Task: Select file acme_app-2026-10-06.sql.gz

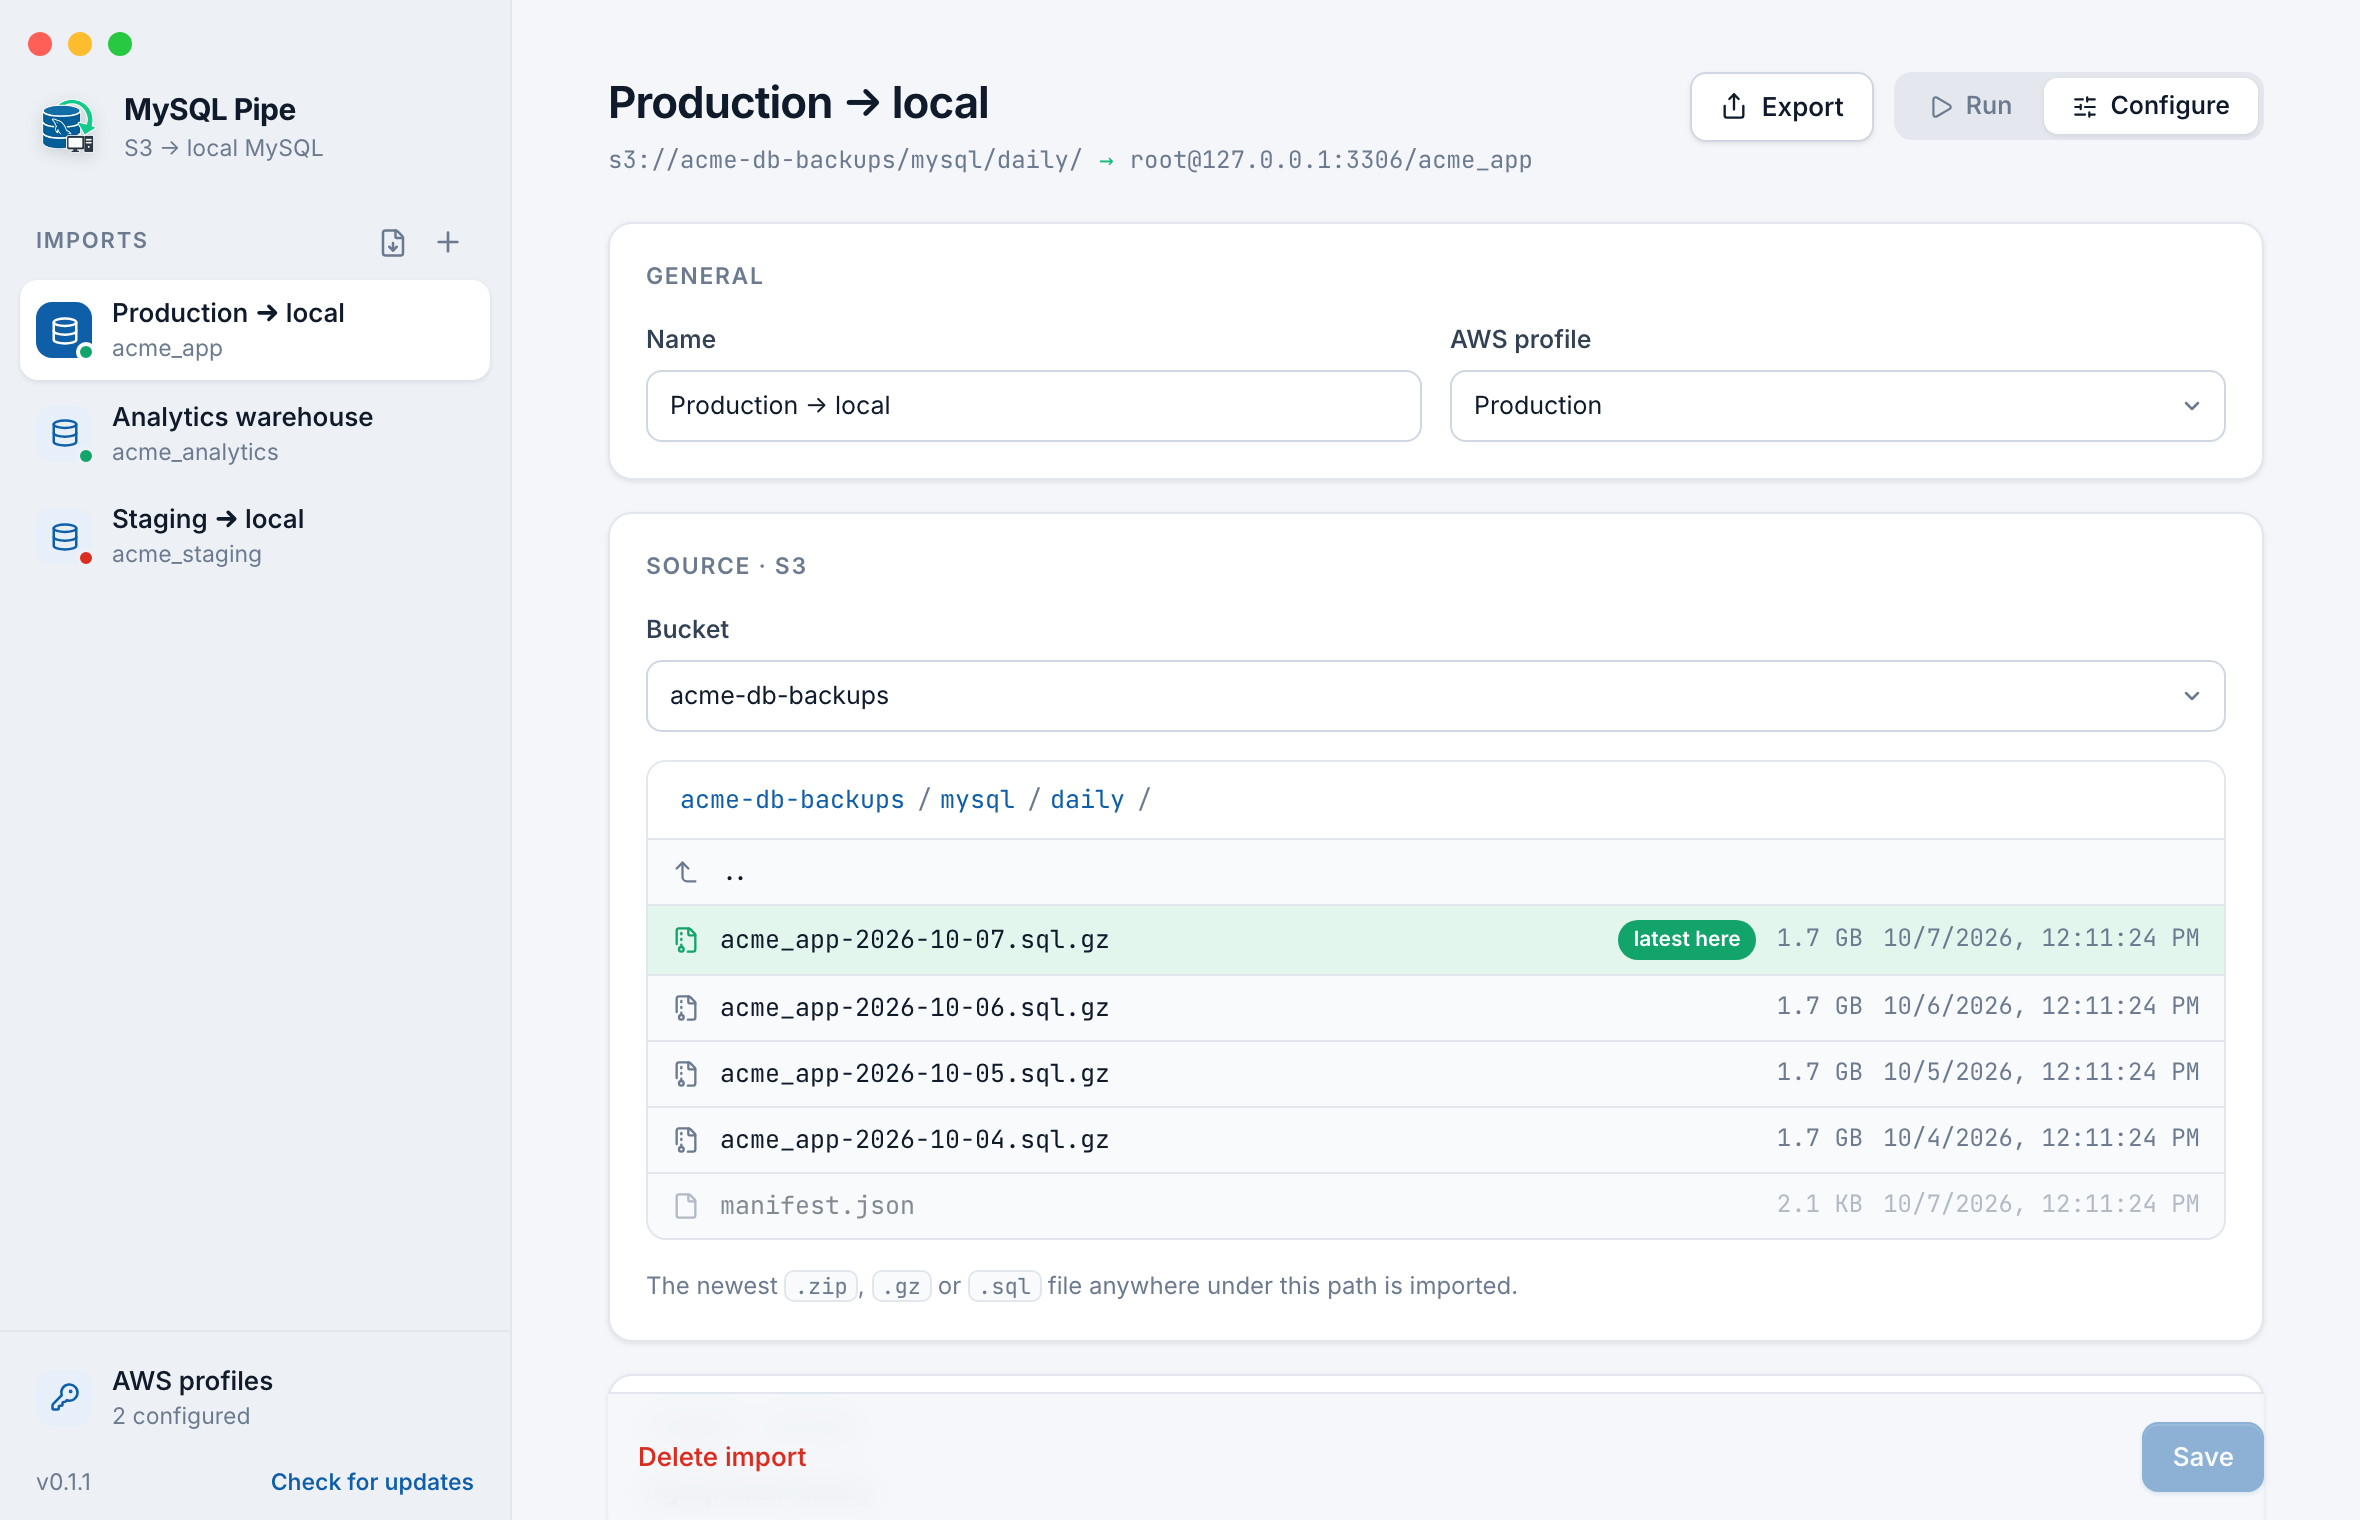Action: pos(1435,1008)
